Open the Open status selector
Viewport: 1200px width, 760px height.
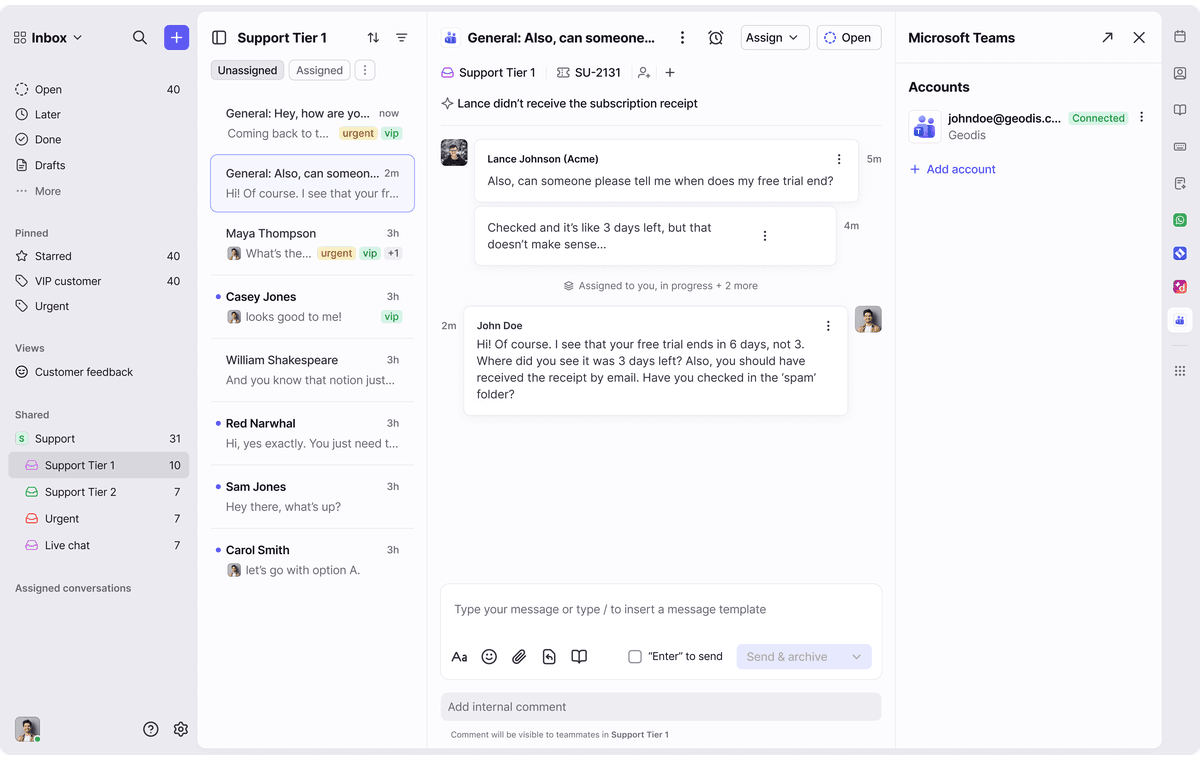coord(849,38)
